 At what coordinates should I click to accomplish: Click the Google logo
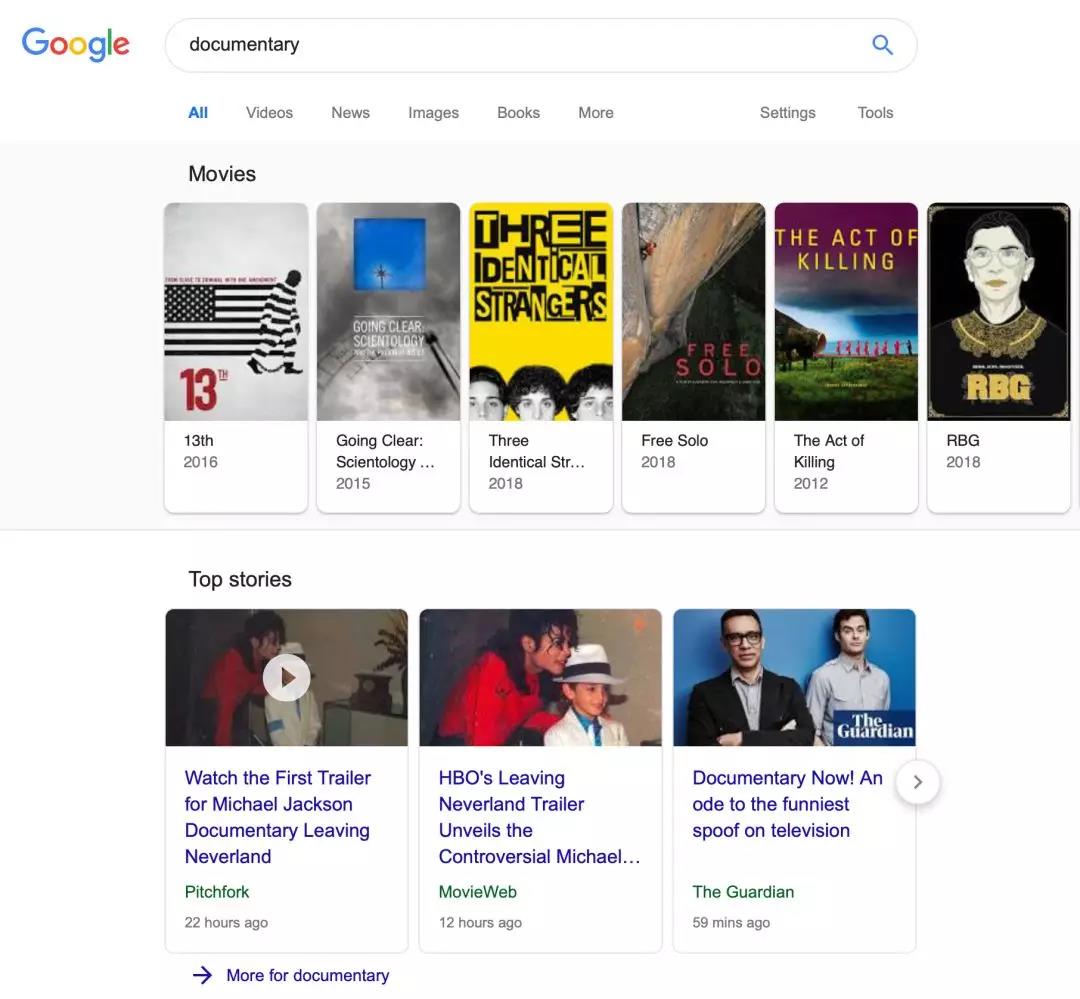click(76, 44)
